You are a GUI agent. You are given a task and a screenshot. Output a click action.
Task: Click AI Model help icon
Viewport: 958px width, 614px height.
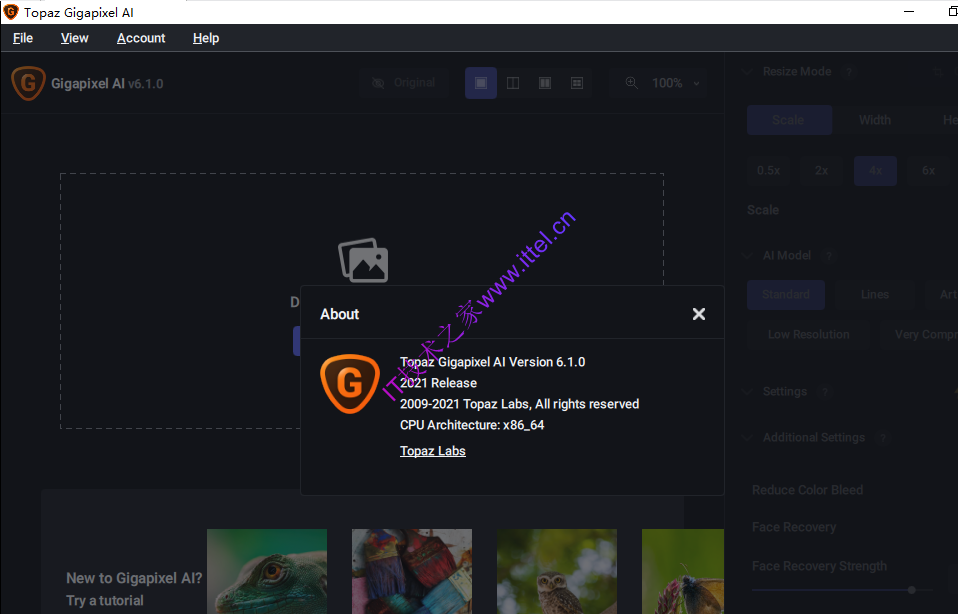click(829, 256)
